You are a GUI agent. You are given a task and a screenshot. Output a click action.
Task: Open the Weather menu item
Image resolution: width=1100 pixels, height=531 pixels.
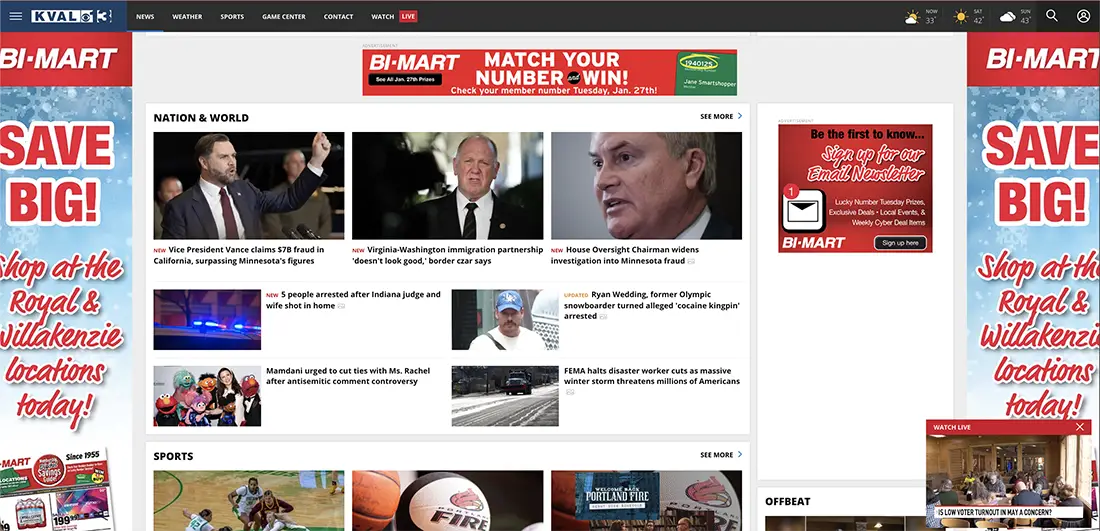pyautogui.click(x=187, y=16)
